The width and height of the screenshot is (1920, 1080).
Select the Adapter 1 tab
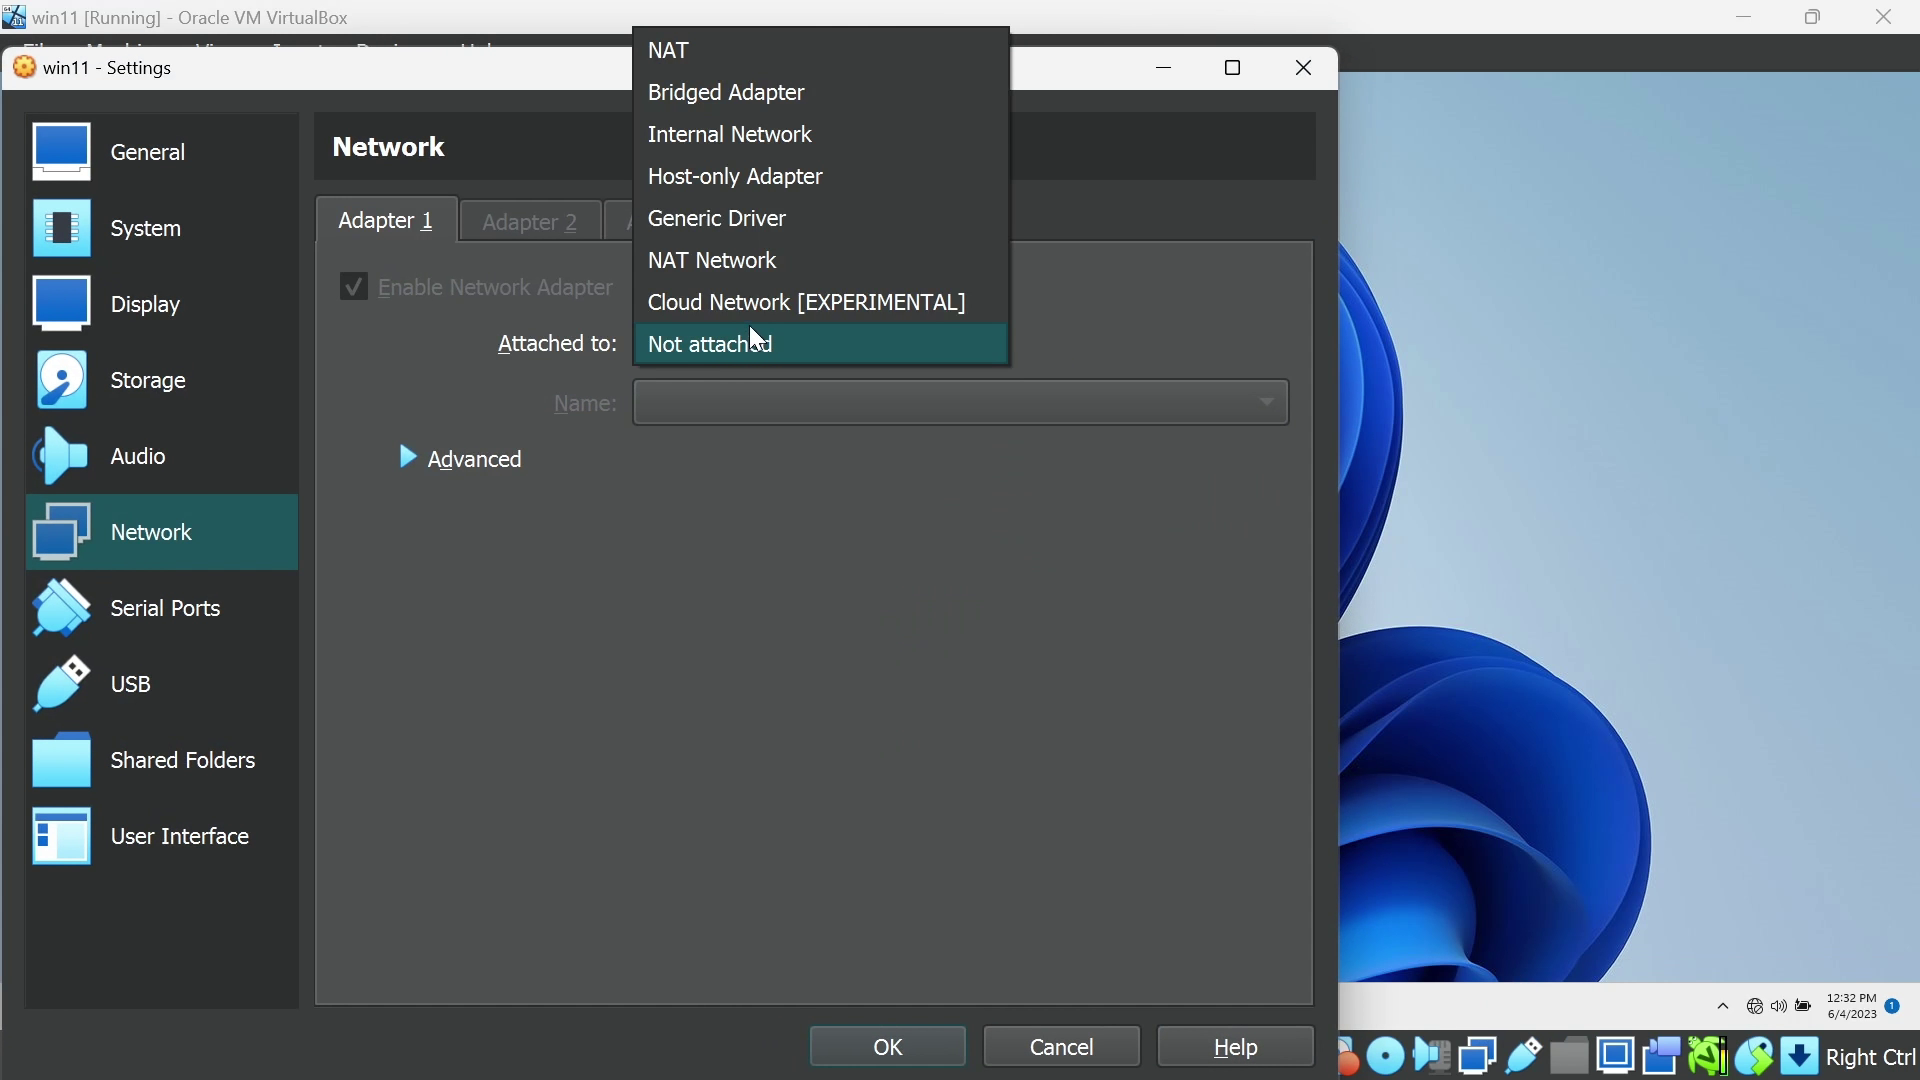click(386, 220)
